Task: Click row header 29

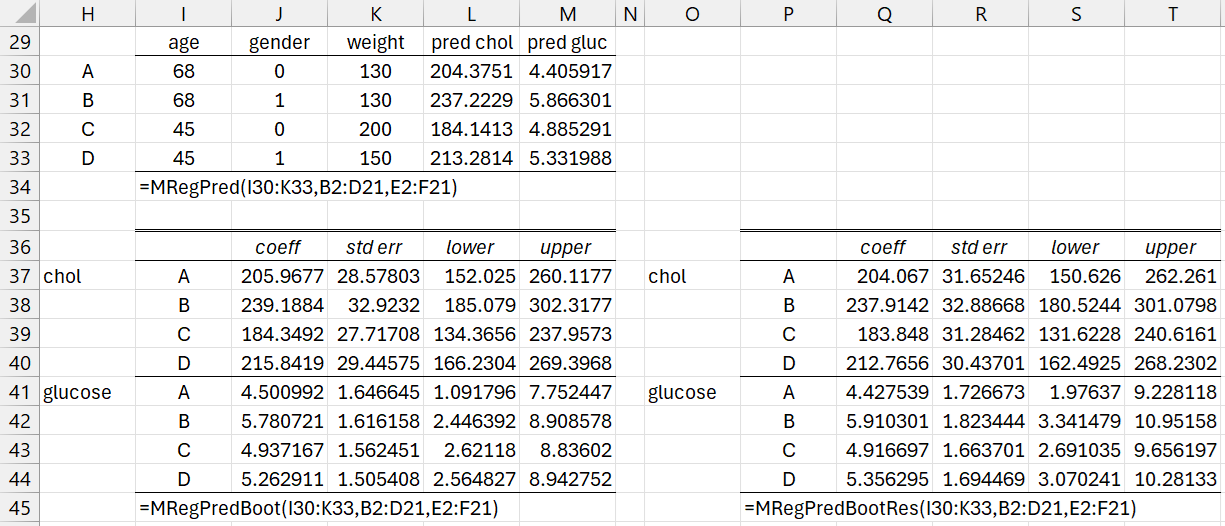Action: click(x=21, y=42)
